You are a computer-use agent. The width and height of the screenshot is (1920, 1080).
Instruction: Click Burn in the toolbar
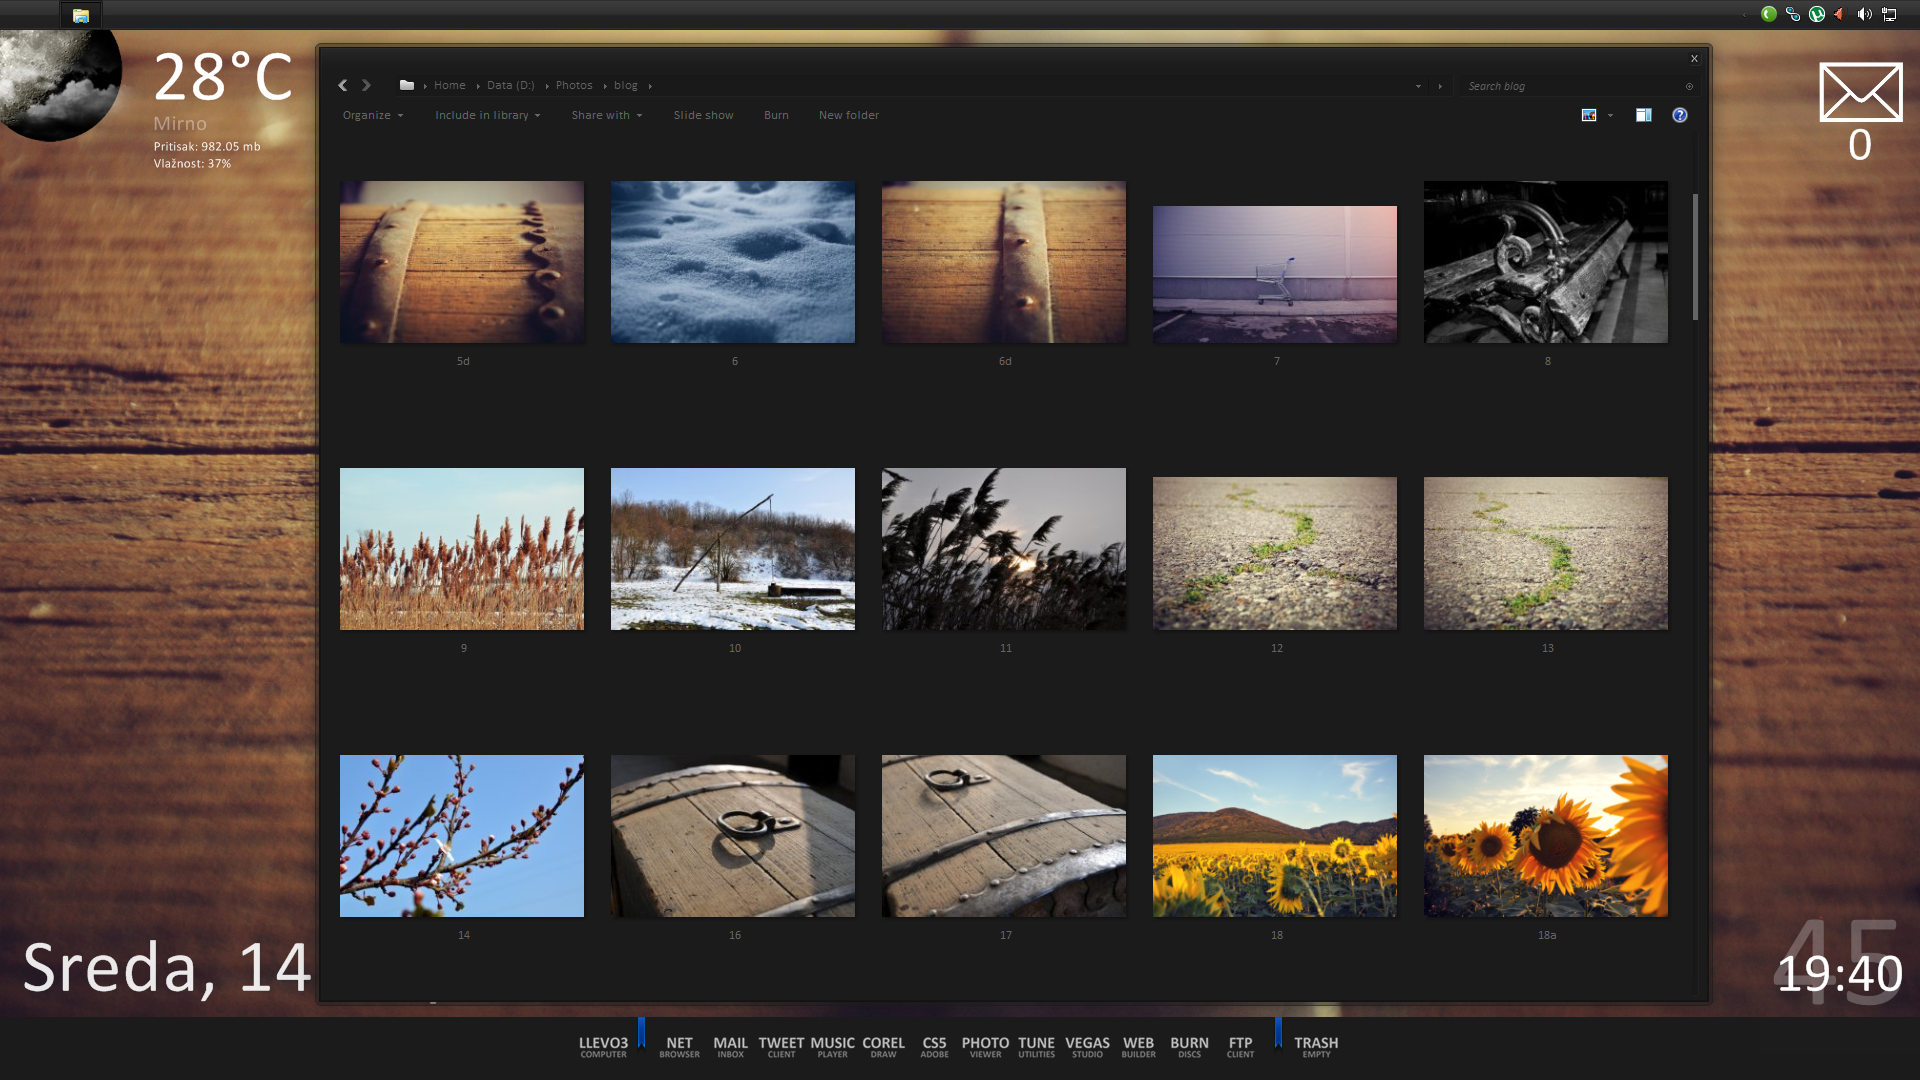[x=776, y=115]
